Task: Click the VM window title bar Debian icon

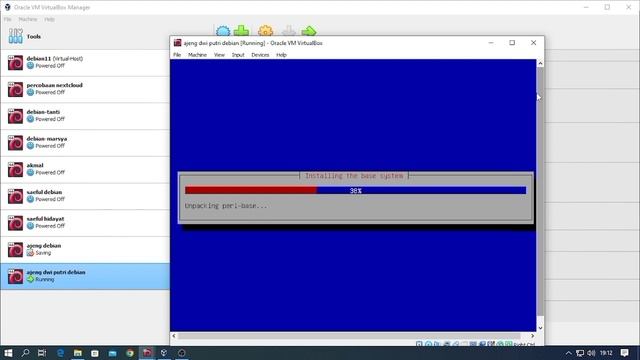Action: click(x=177, y=43)
